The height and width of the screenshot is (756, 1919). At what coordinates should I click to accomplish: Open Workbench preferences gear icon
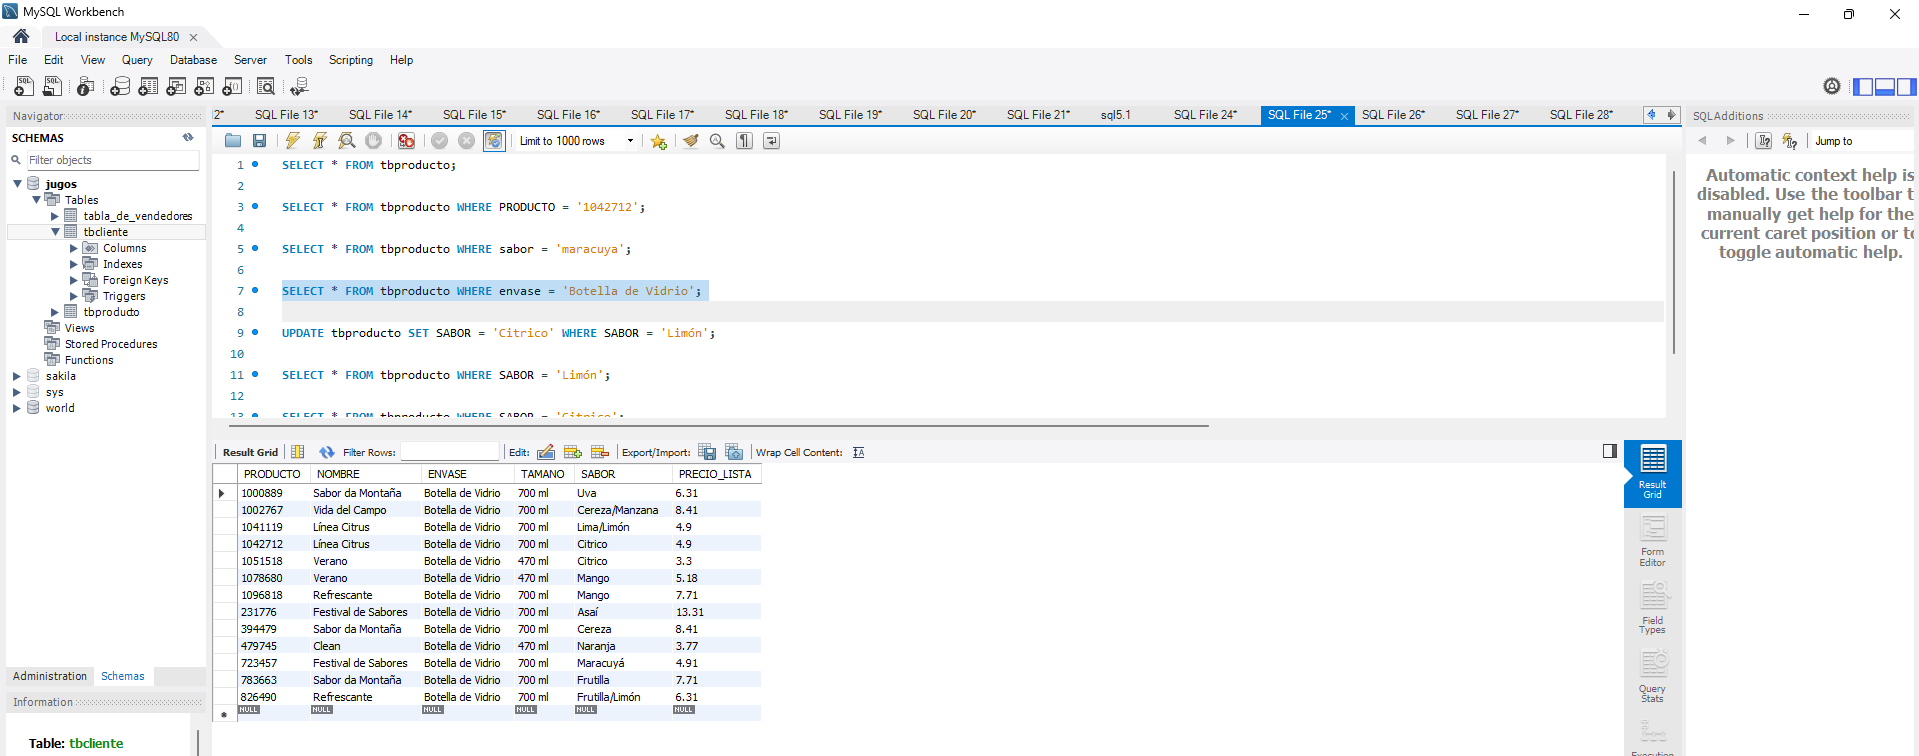point(1831,86)
